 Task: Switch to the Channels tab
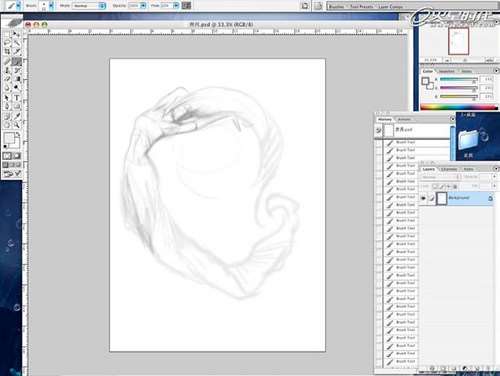click(449, 169)
